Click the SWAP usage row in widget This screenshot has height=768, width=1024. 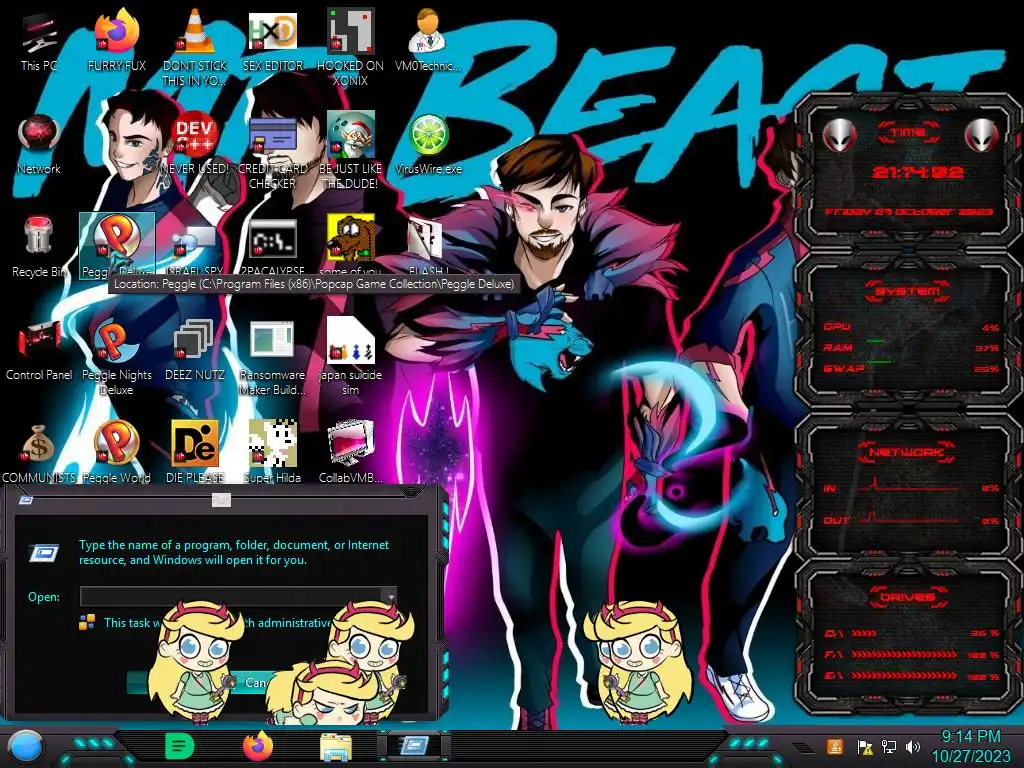pos(911,368)
